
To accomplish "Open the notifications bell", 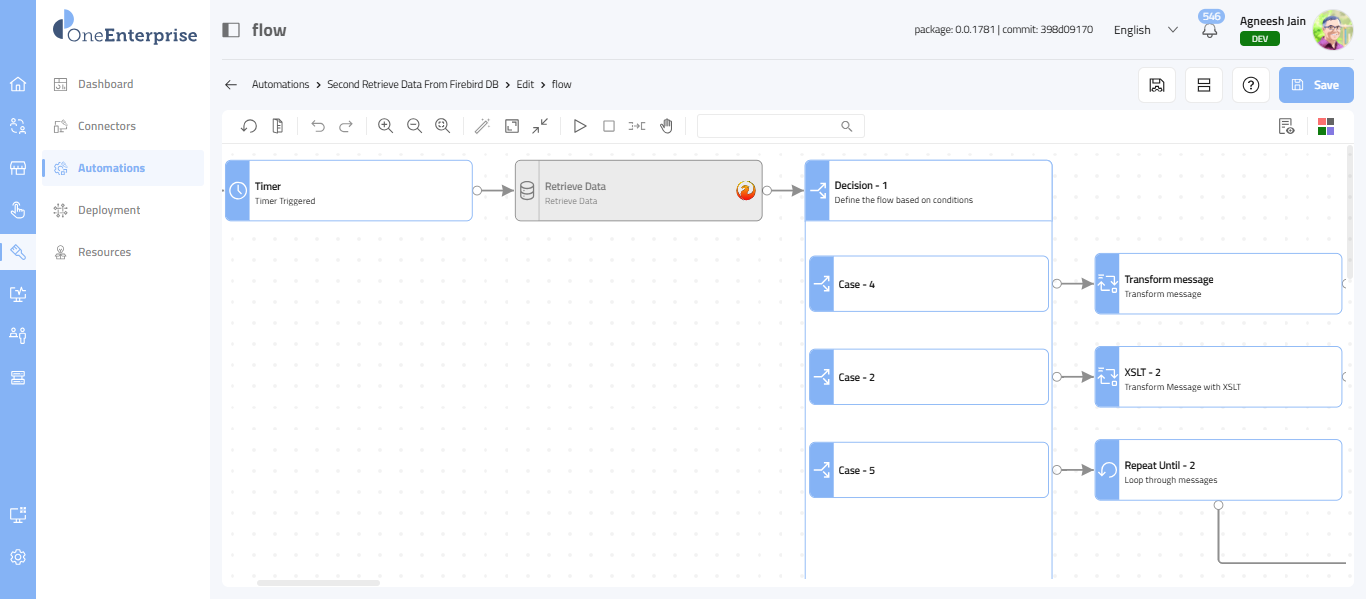I will point(1210,30).
